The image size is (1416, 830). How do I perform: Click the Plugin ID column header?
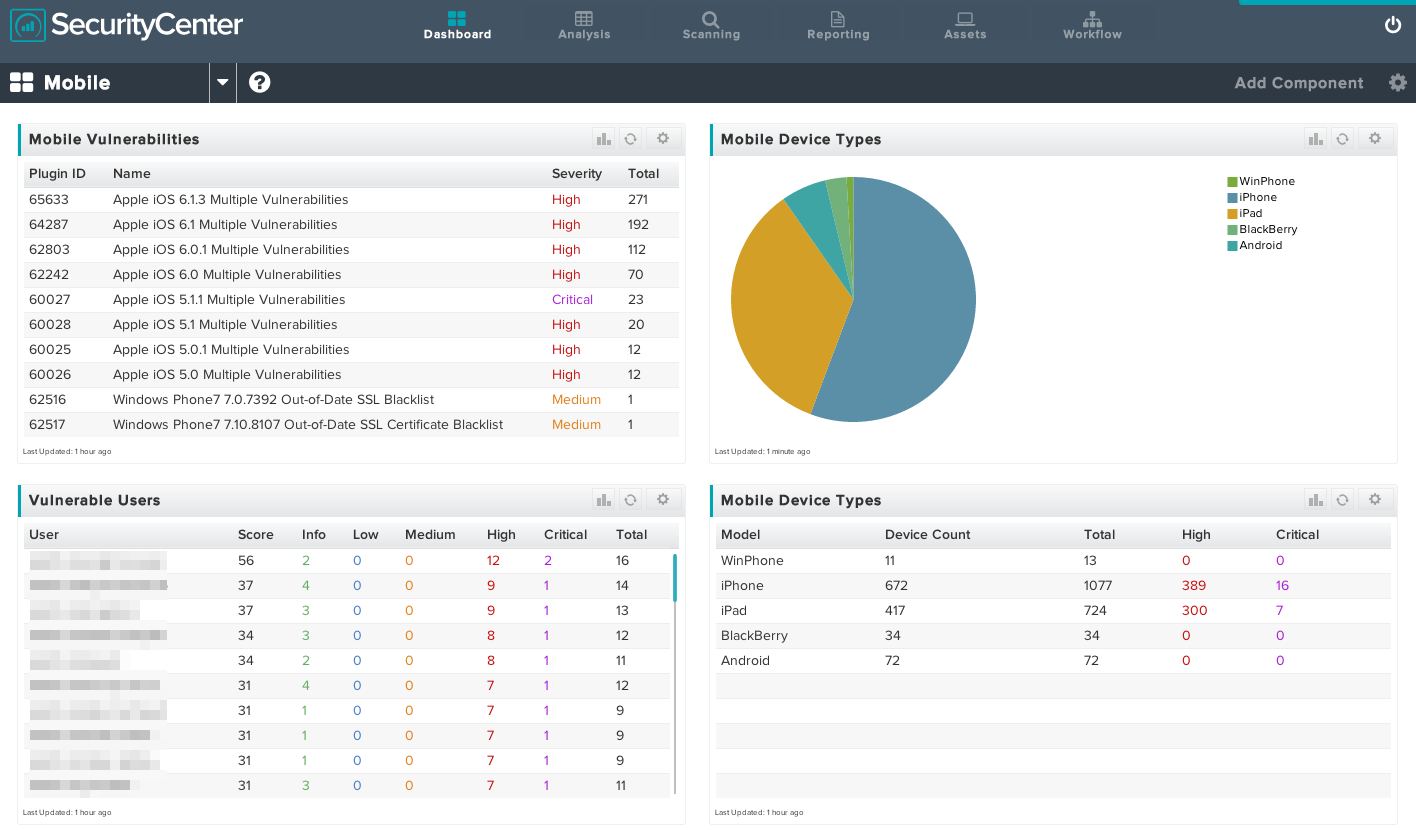coord(57,174)
